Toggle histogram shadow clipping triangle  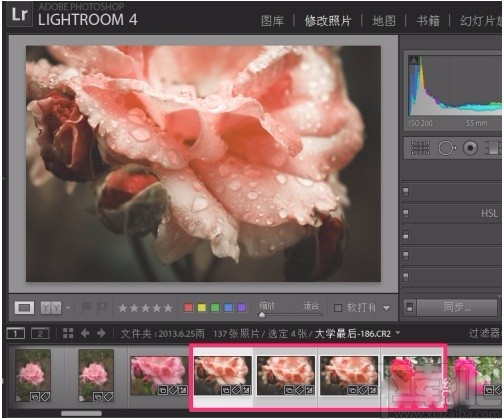pos(414,60)
